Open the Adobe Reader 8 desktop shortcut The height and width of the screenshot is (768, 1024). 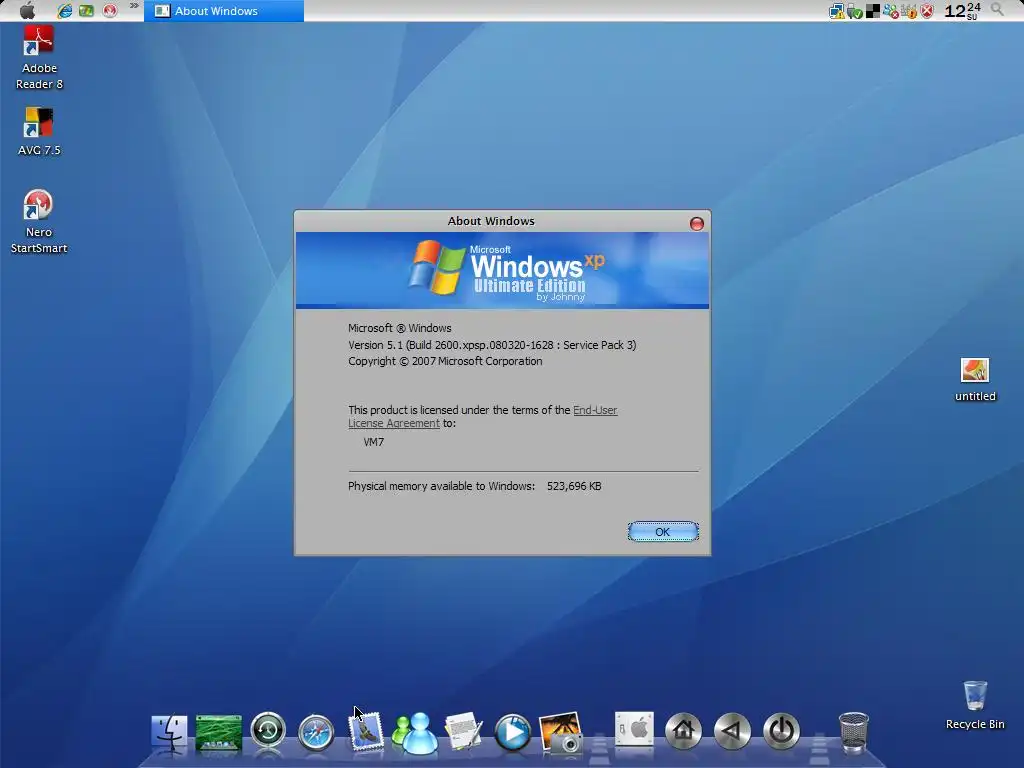pyautogui.click(x=39, y=57)
